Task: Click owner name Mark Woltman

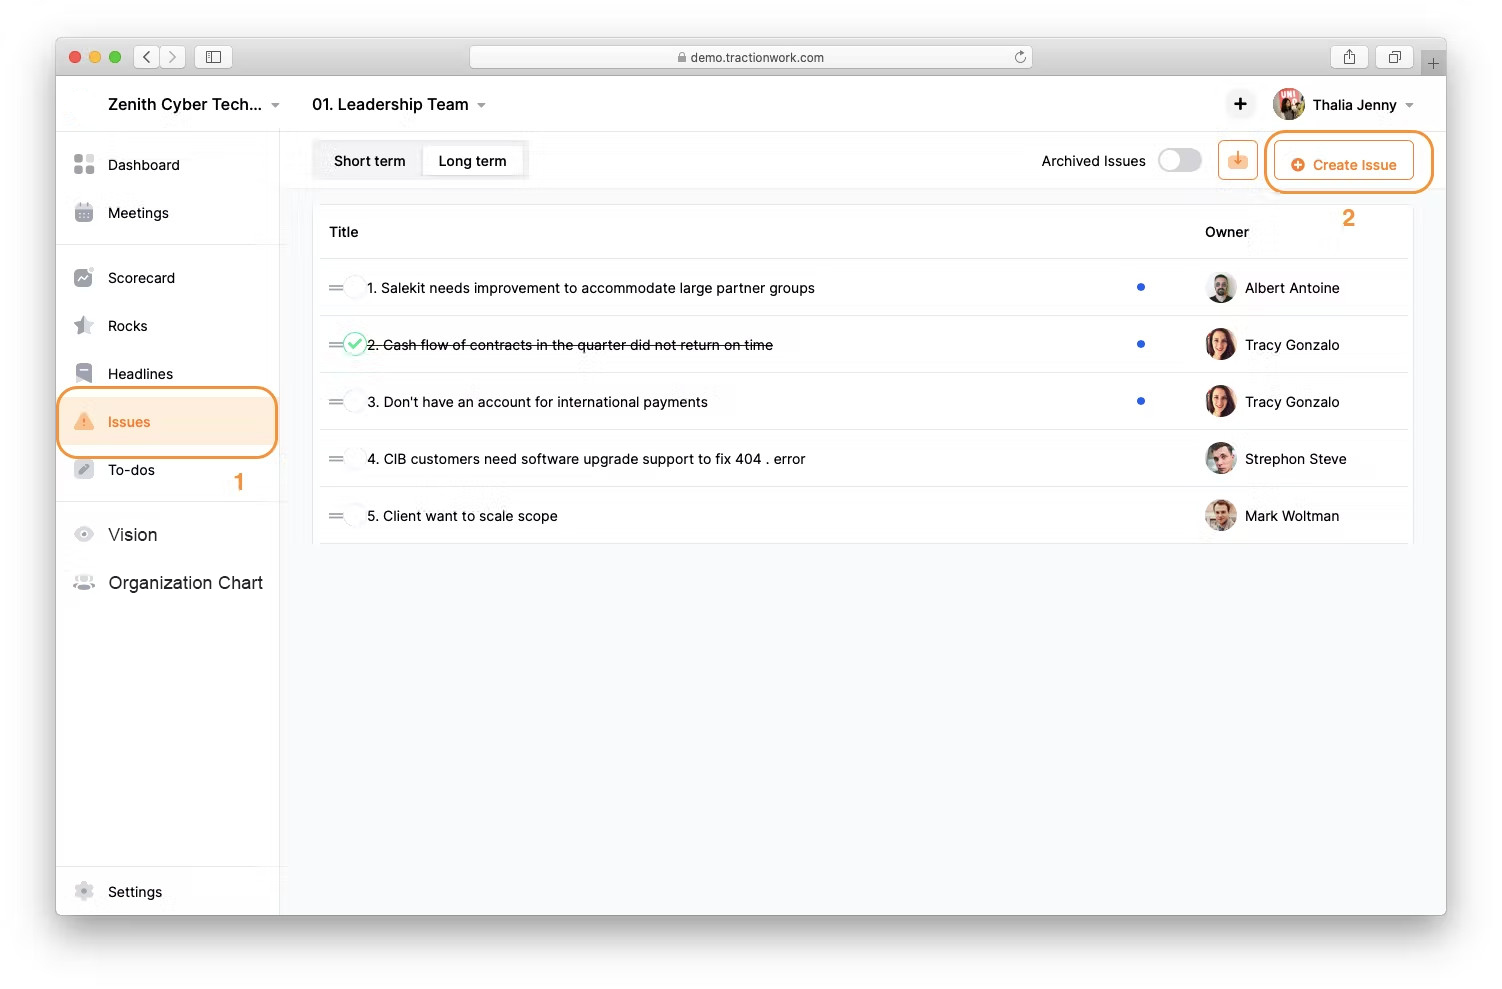Action: coord(1292,516)
